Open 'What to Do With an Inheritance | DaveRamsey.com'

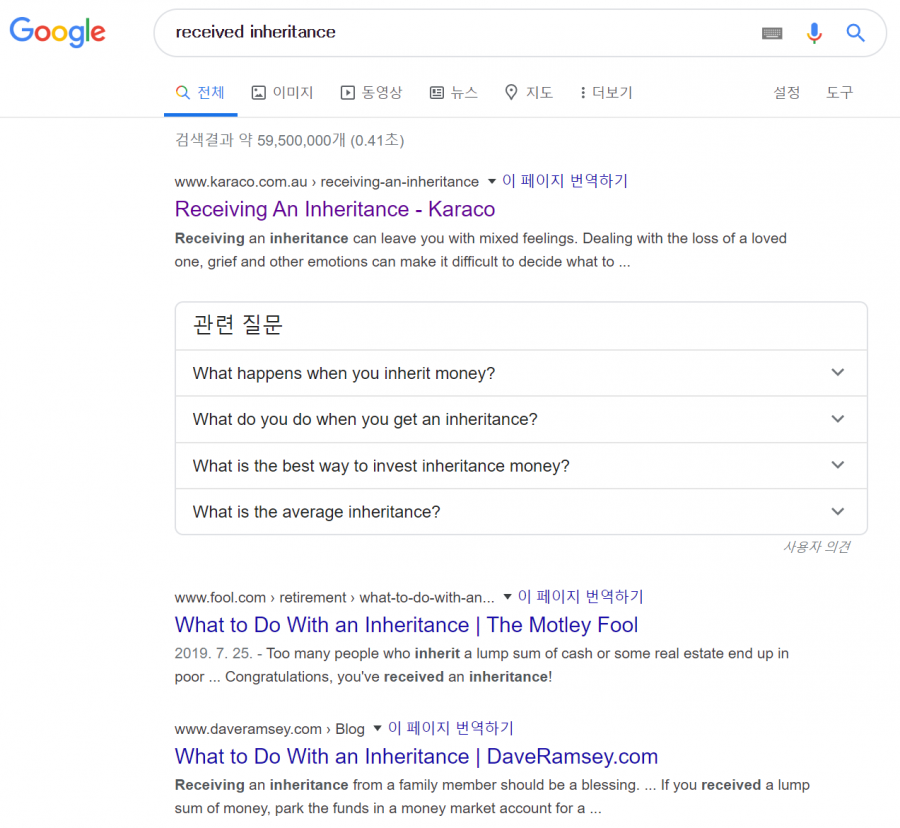416,756
